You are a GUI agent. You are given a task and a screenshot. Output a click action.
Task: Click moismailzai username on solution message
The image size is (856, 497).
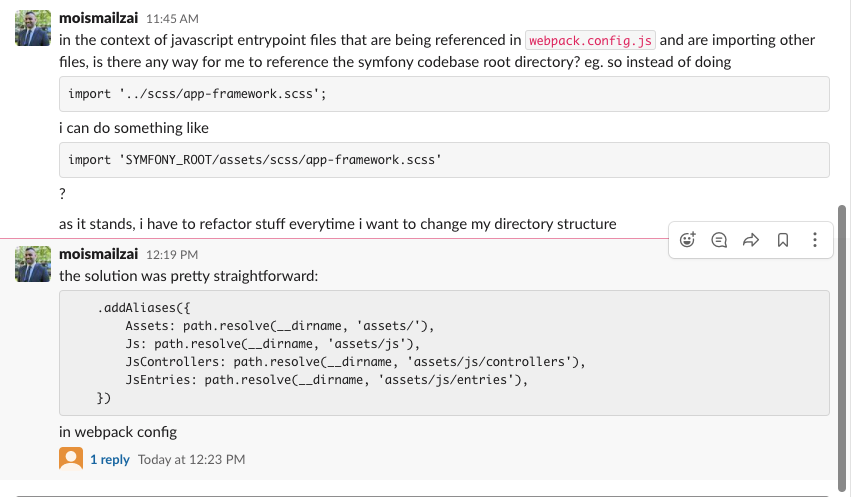point(98,254)
